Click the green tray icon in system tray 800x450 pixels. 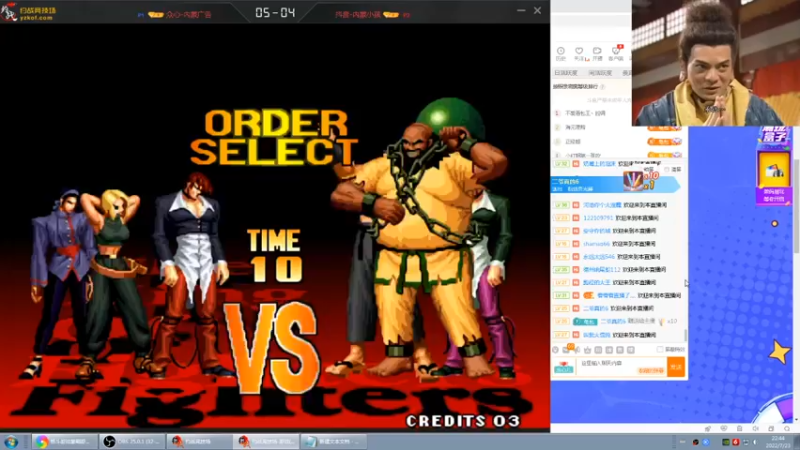(726, 442)
